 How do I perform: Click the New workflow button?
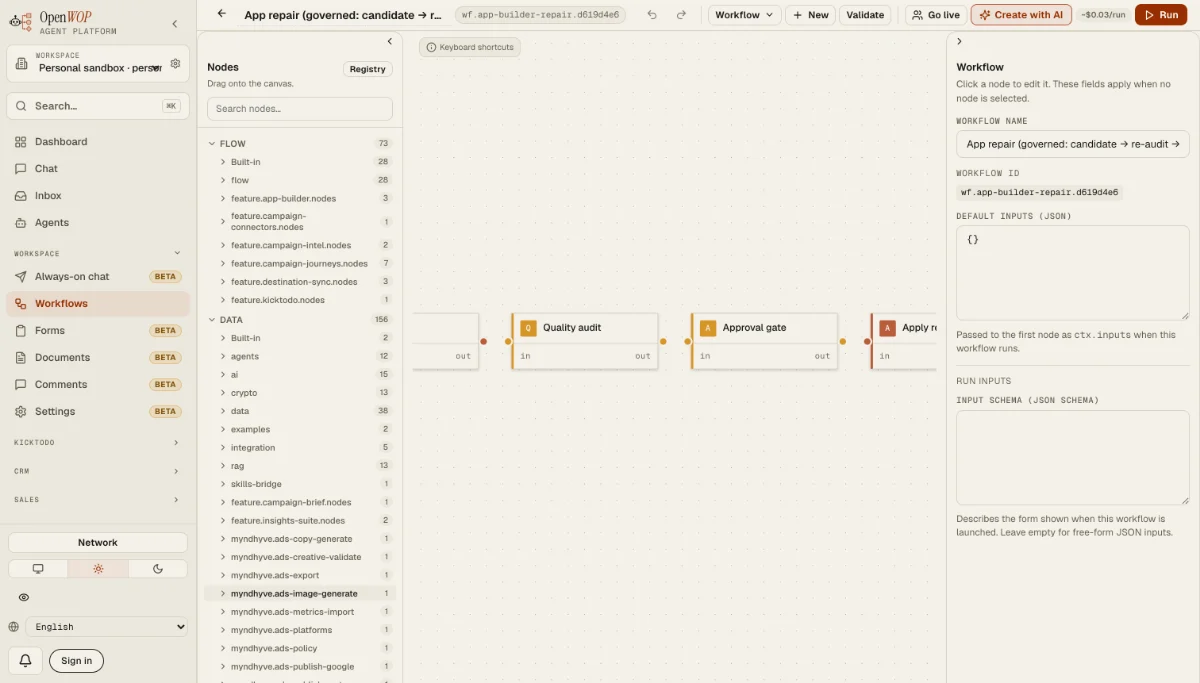click(810, 15)
